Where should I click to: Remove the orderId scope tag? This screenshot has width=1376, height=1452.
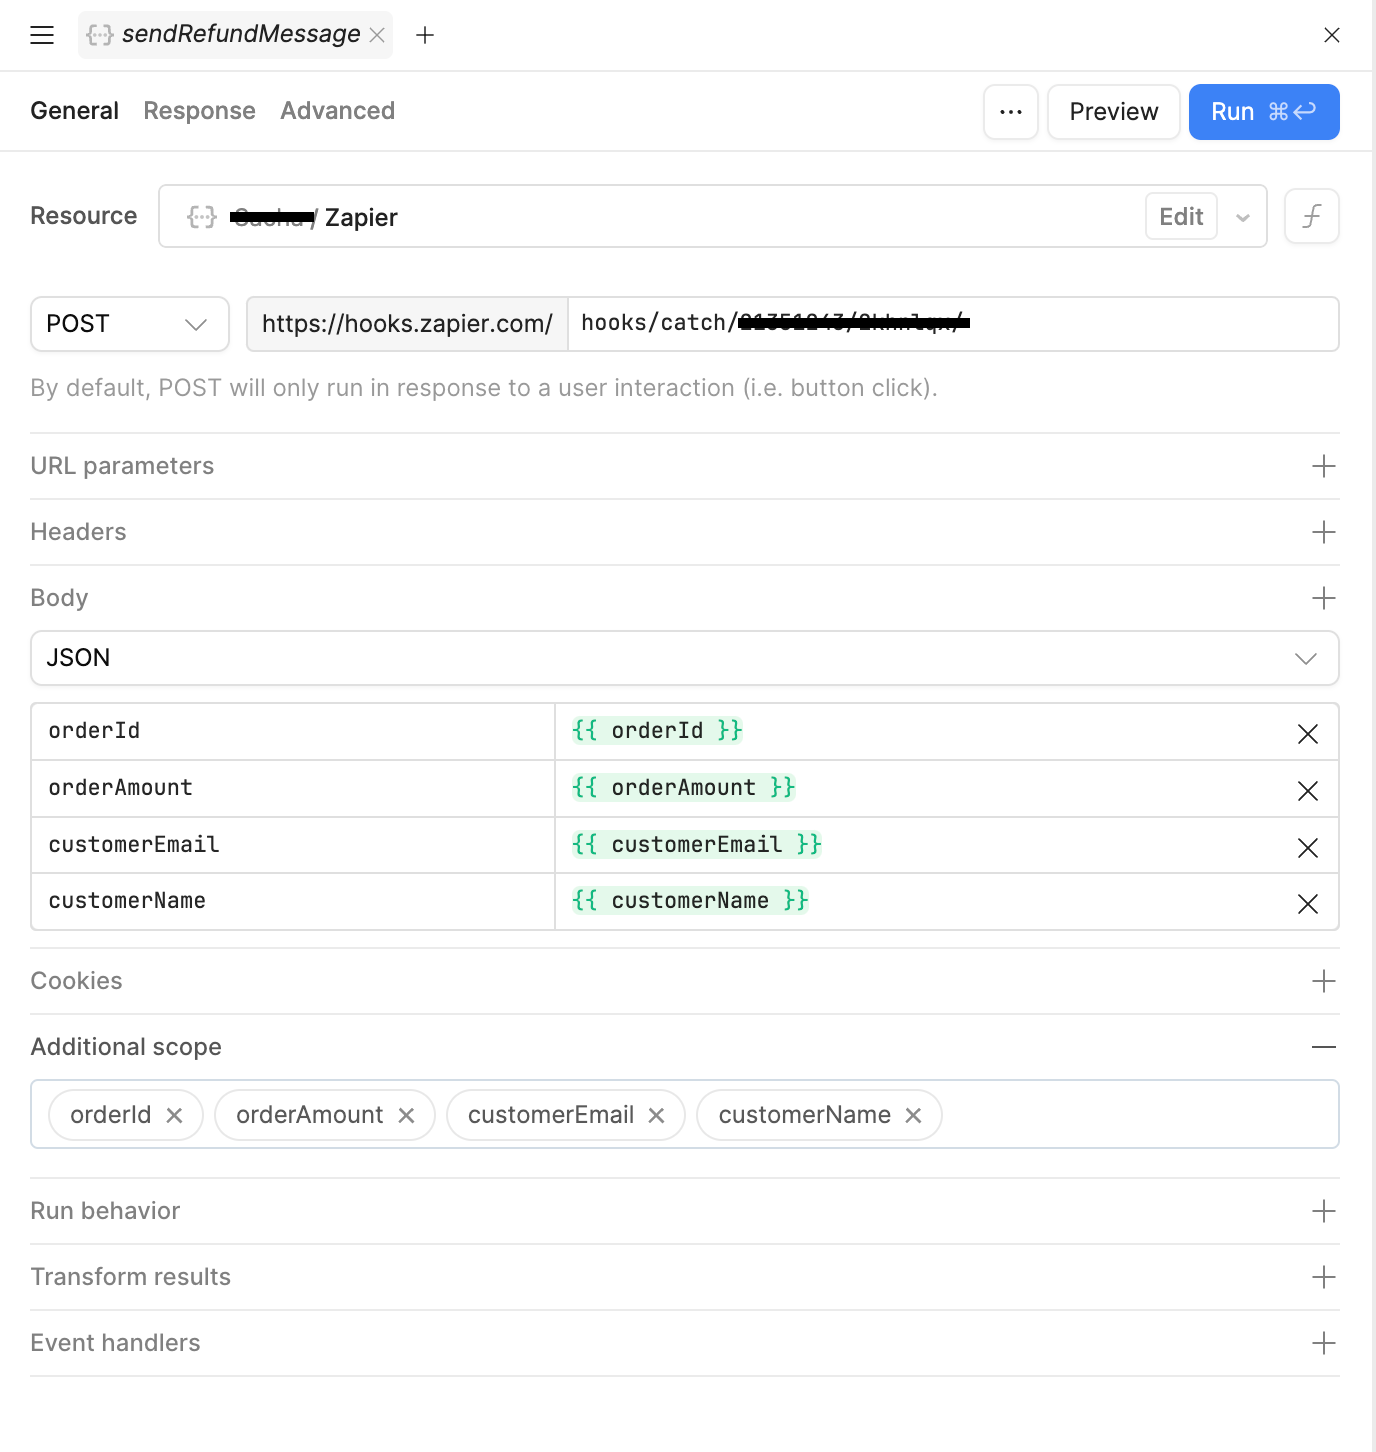pyautogui.click(x=174, y=1115)
